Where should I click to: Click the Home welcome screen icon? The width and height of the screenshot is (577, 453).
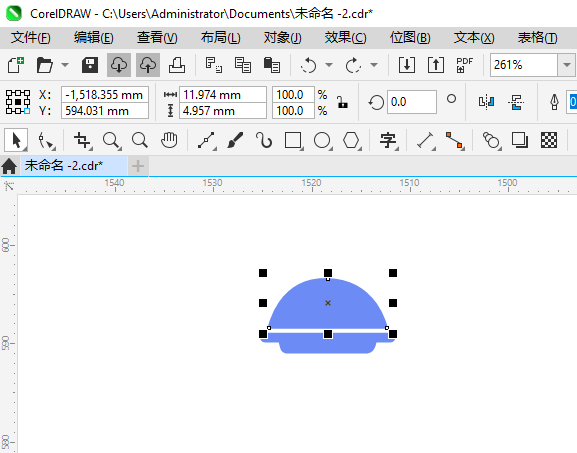pyautogui.click(x=9, y=166)
